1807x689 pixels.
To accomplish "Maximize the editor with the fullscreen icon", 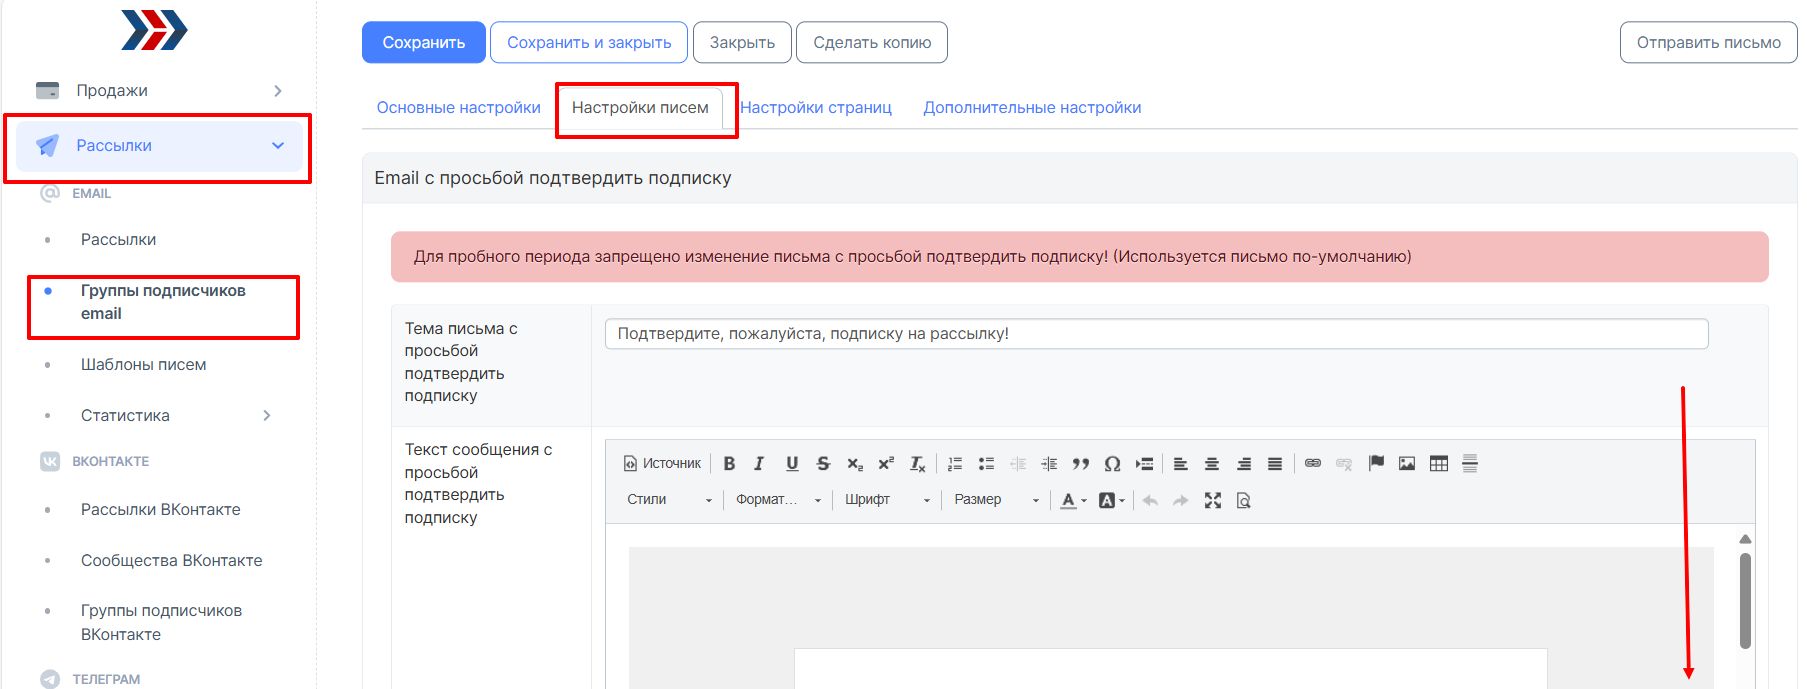I will point(1213,500).
